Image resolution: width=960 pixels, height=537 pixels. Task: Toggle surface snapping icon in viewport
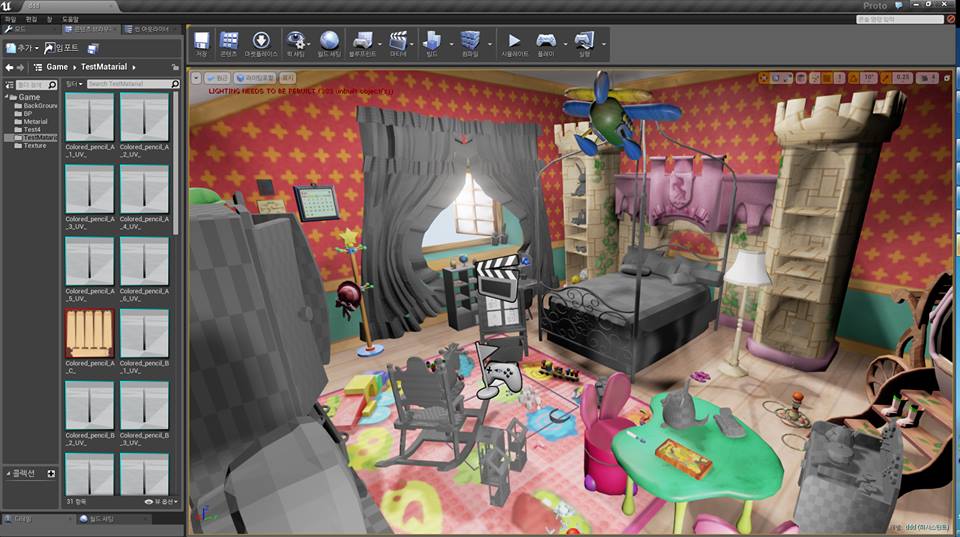click(x=815, y=78)
